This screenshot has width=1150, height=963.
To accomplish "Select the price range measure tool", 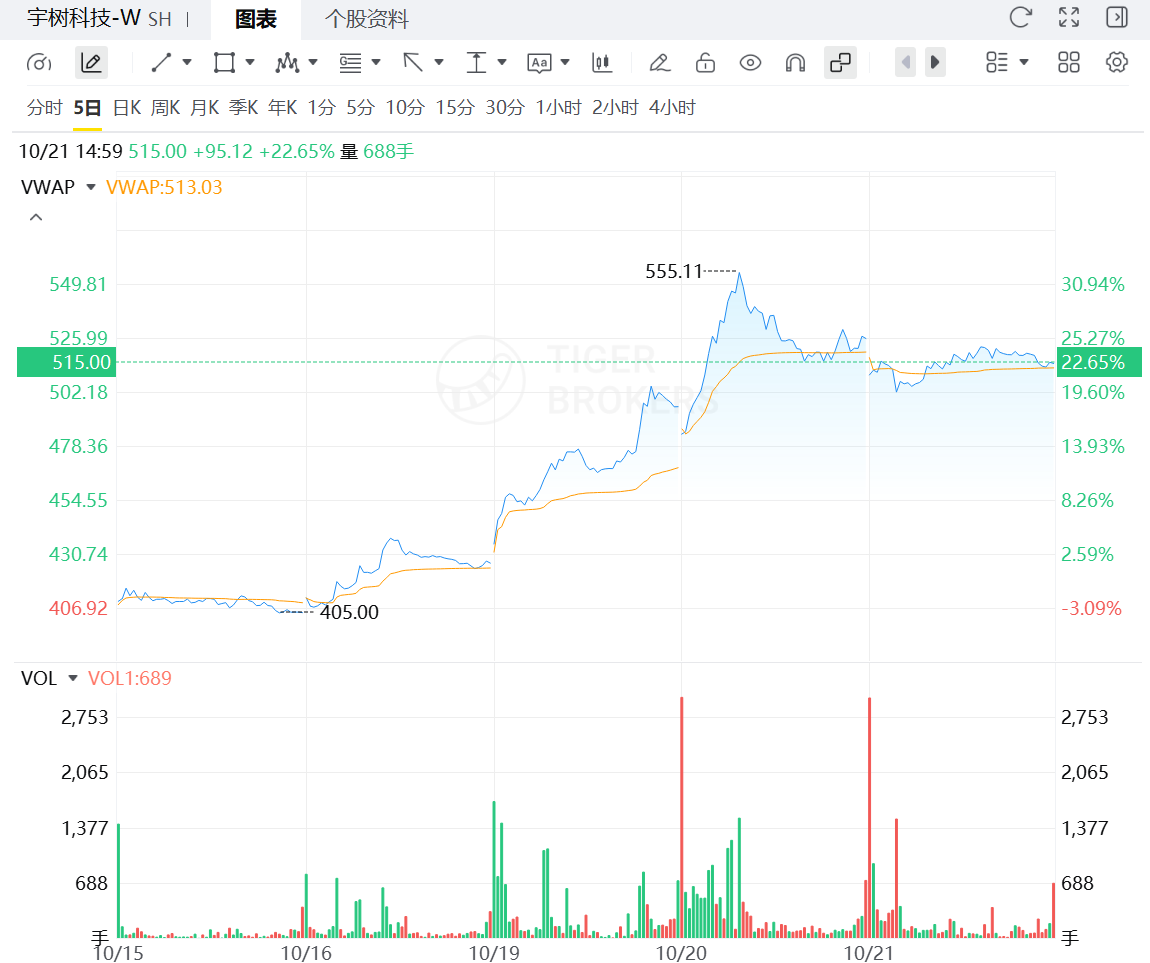I will [x=477, y=63].
